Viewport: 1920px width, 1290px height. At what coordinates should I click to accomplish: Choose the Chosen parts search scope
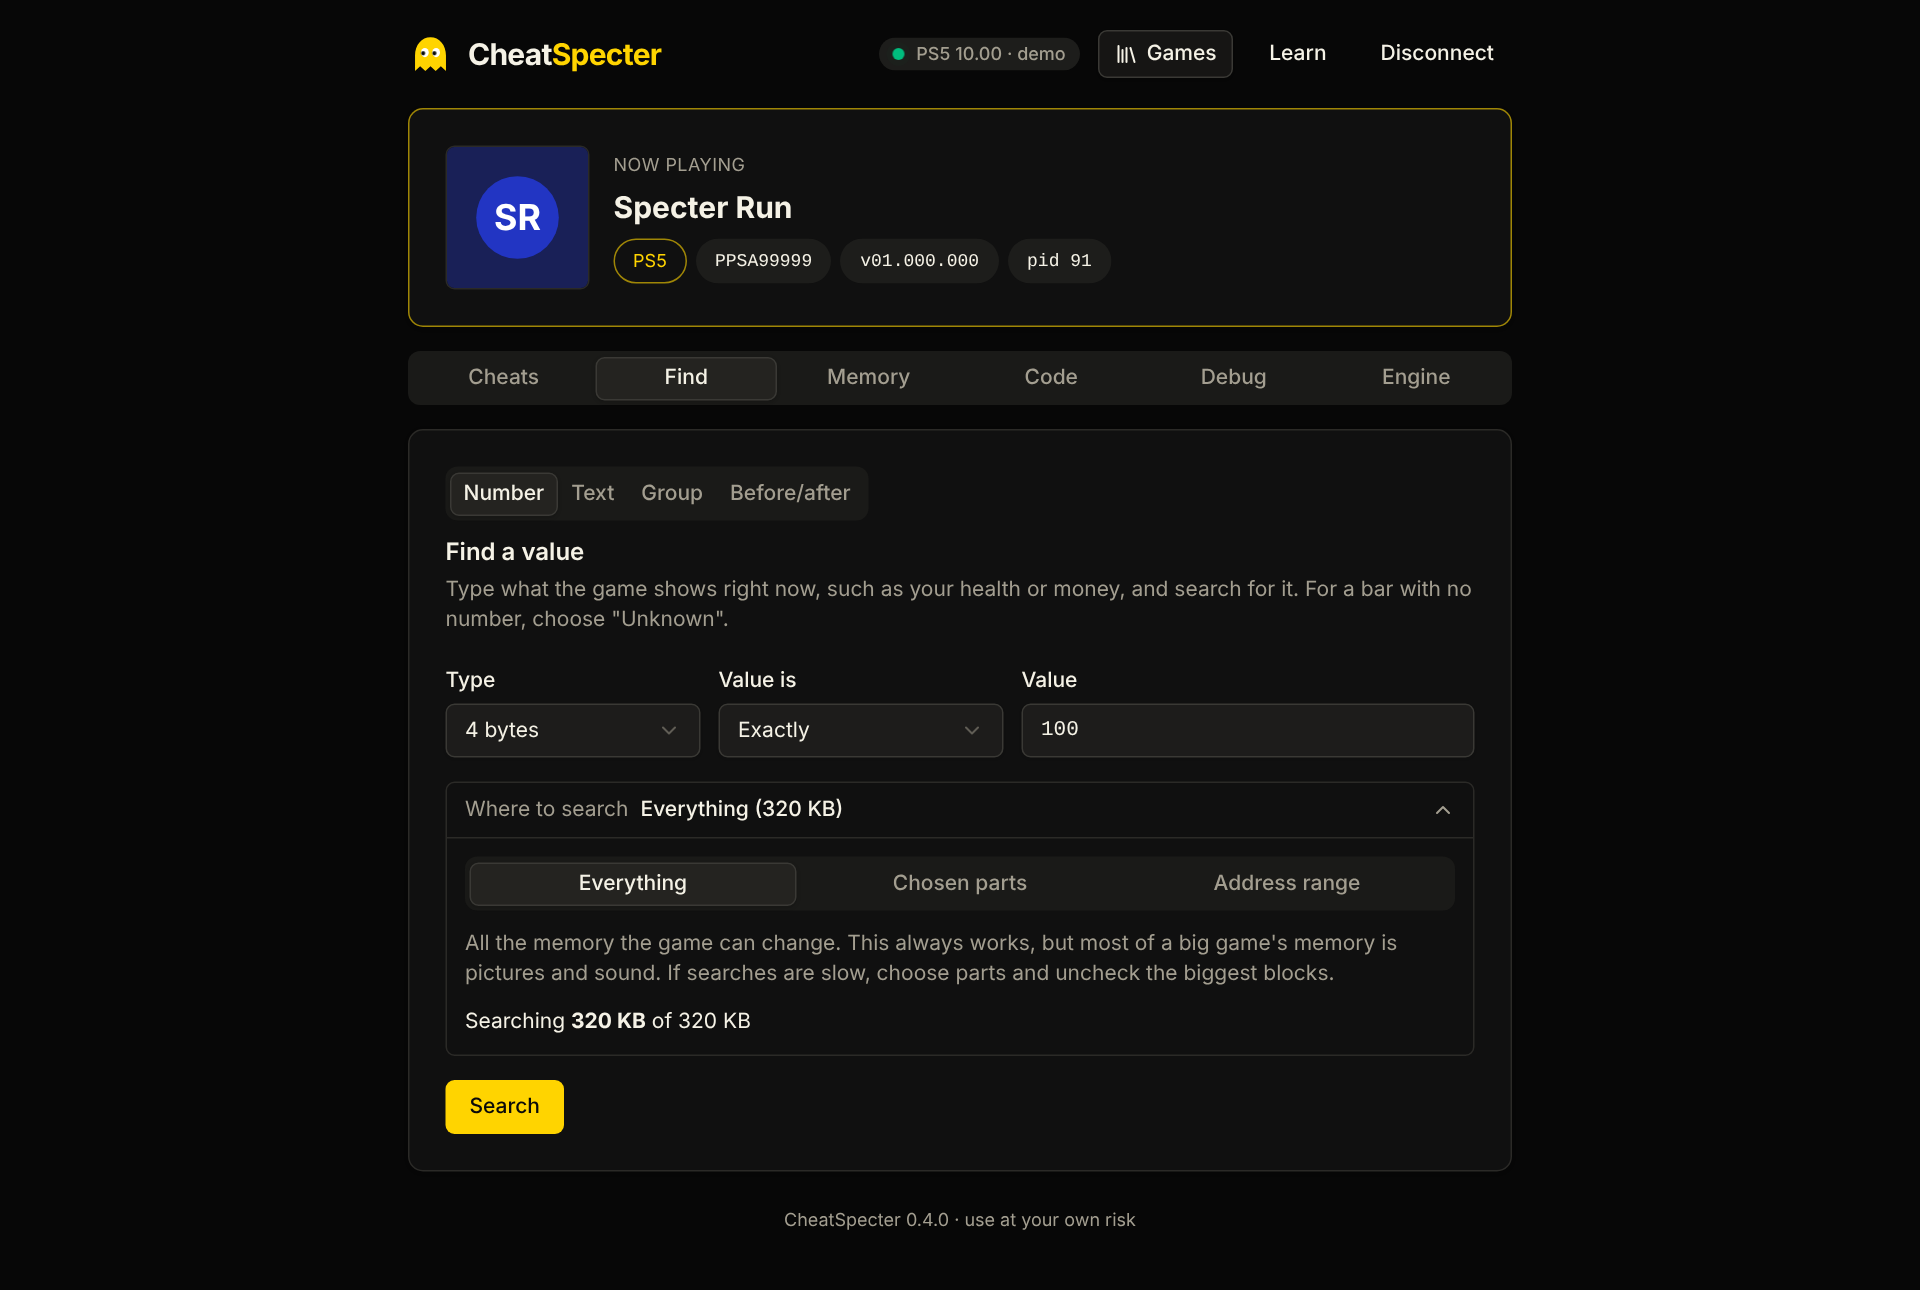click(960, 884)
